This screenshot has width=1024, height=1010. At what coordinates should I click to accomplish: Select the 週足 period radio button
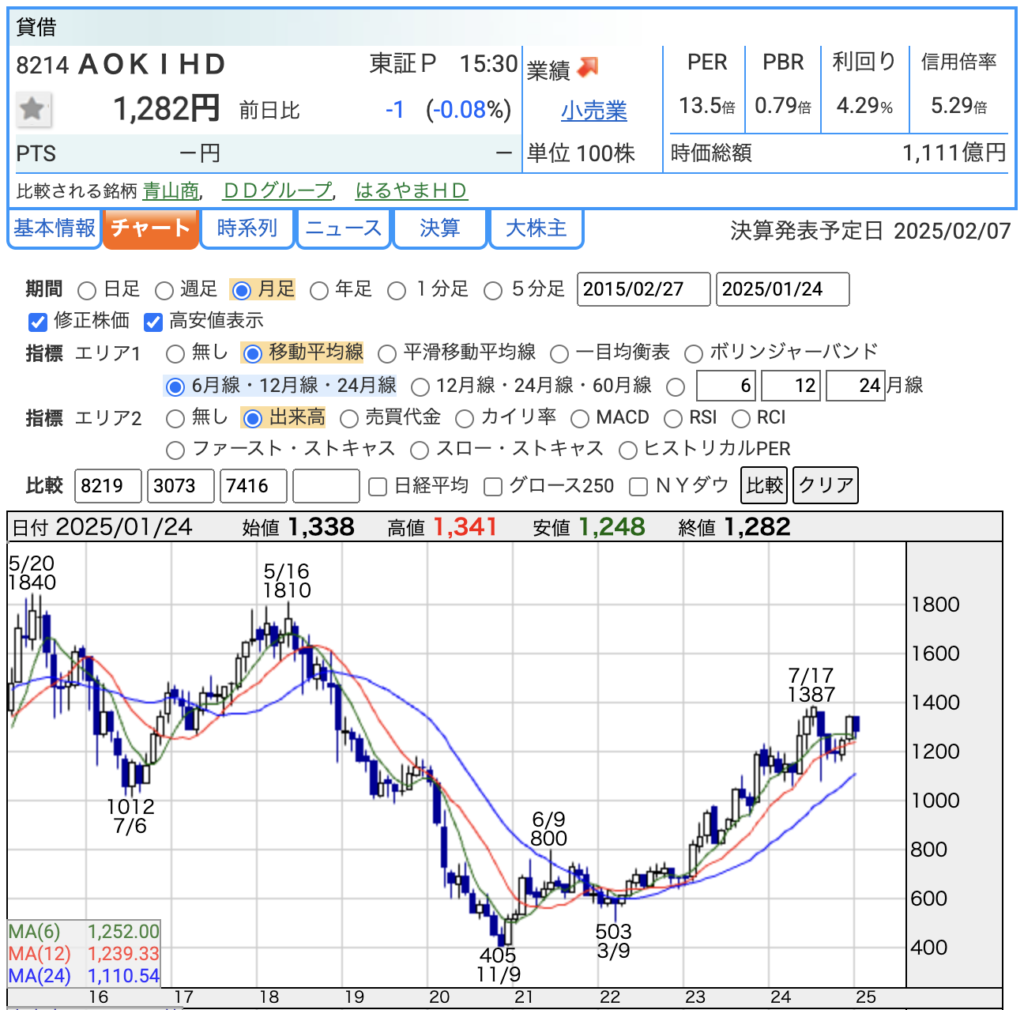[x=164, y=291]
